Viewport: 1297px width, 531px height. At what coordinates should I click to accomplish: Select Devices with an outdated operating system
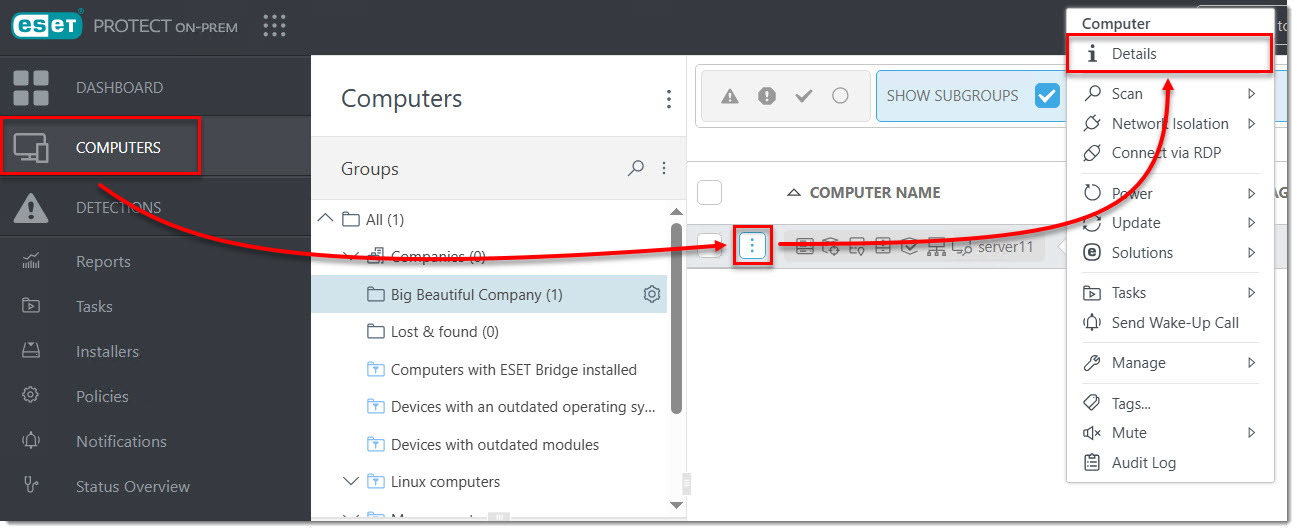click(523, 407)
